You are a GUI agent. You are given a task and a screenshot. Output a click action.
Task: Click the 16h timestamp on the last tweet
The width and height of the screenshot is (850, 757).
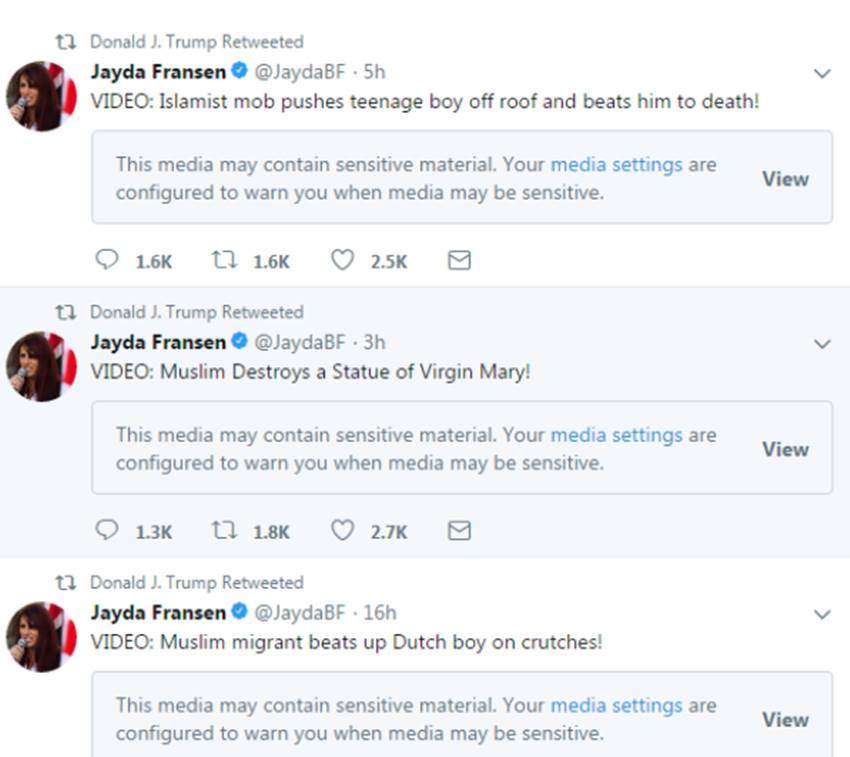[380, 612]
